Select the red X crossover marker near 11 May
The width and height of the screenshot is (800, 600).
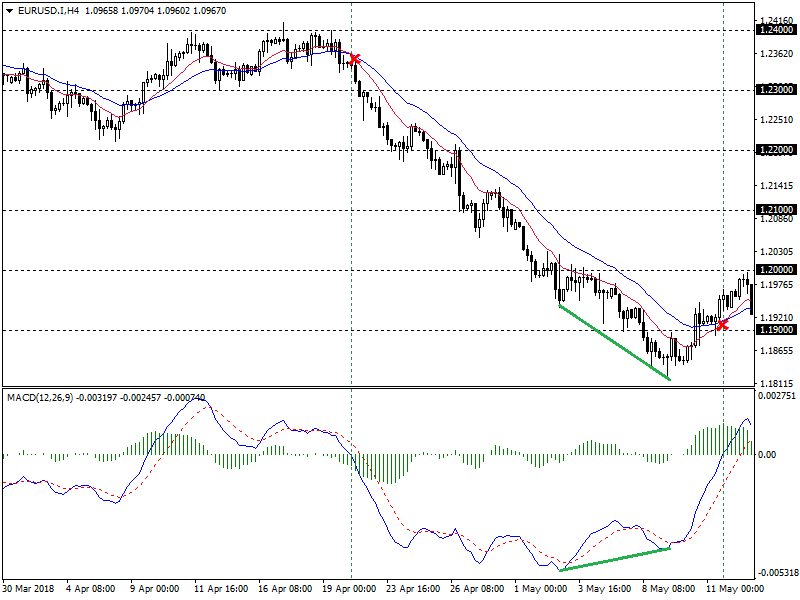tap(722, 324)
